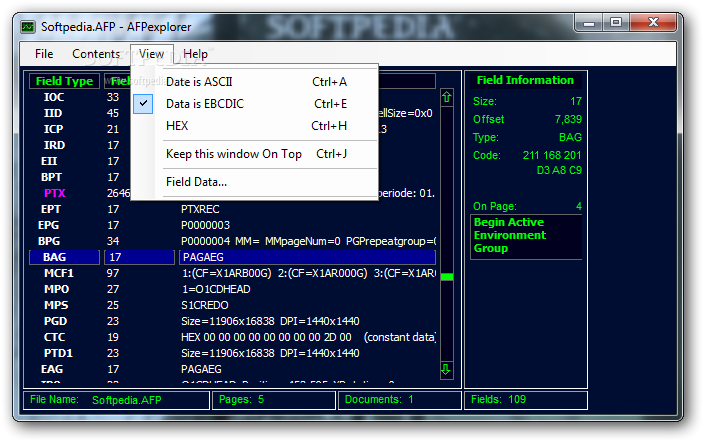Viewport: 704px width, 442px height.
Task: Click the highlighted BAG field type
Action: point(64,257)
